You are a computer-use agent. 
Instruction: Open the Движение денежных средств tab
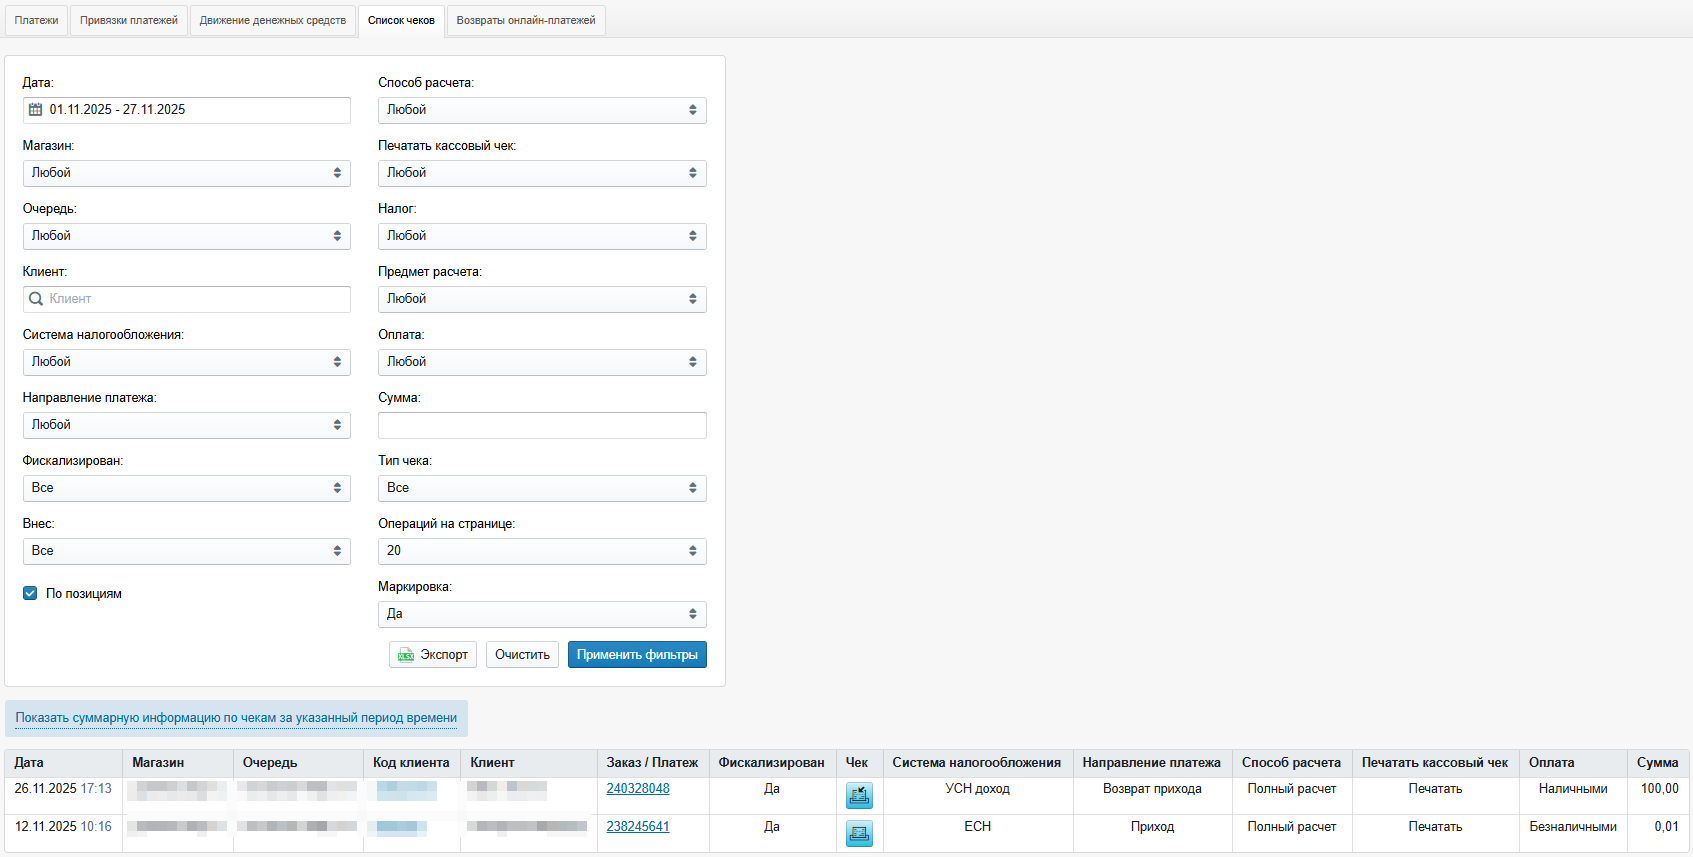(x=272, y=20)
